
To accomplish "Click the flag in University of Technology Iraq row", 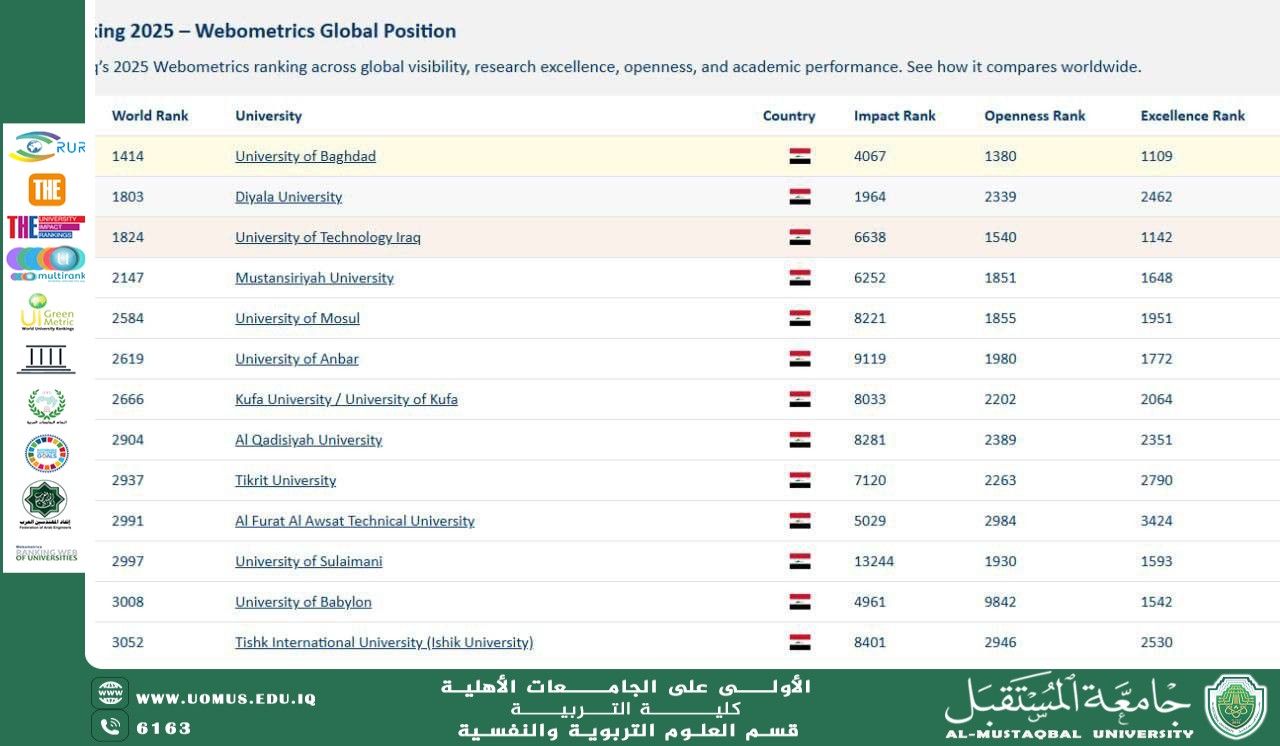I will coord(800,237).
